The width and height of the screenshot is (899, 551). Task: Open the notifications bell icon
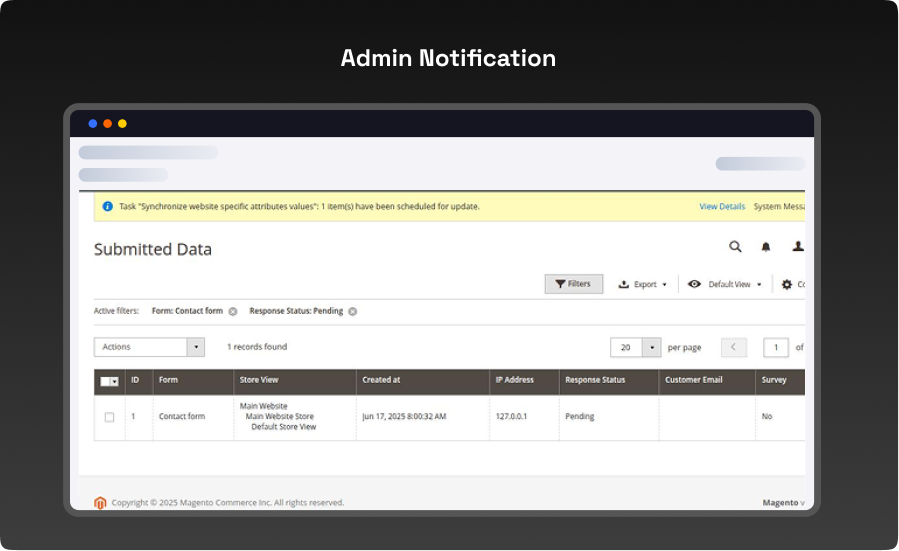point(766,247)
